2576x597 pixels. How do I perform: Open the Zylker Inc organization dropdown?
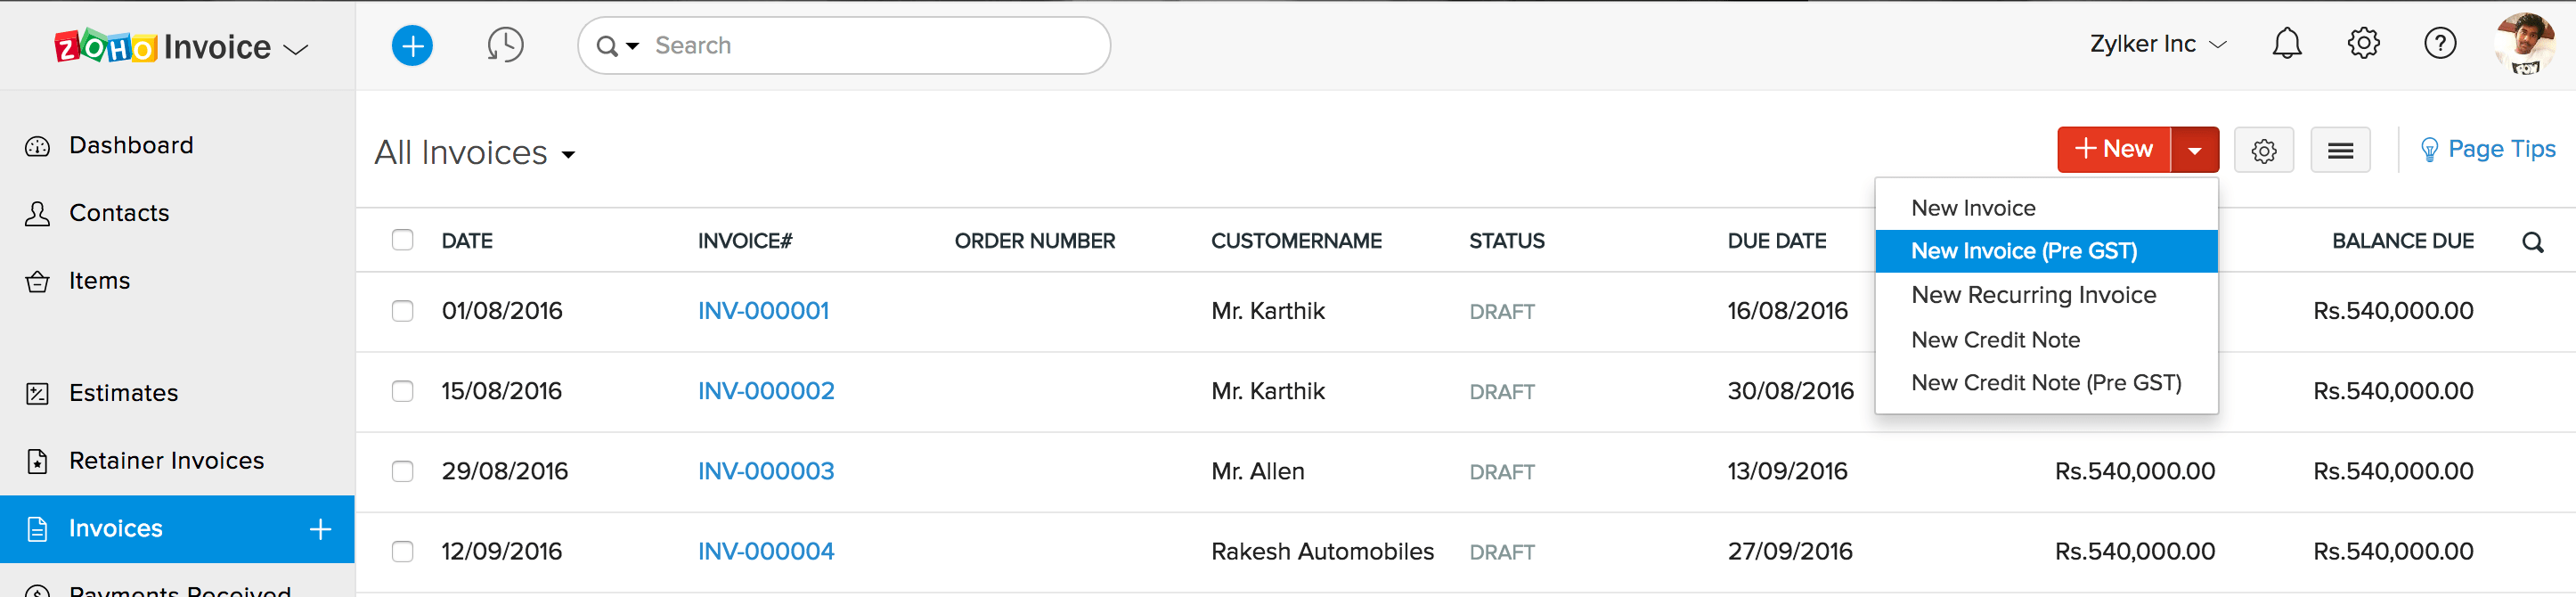tap(2157, 45)
